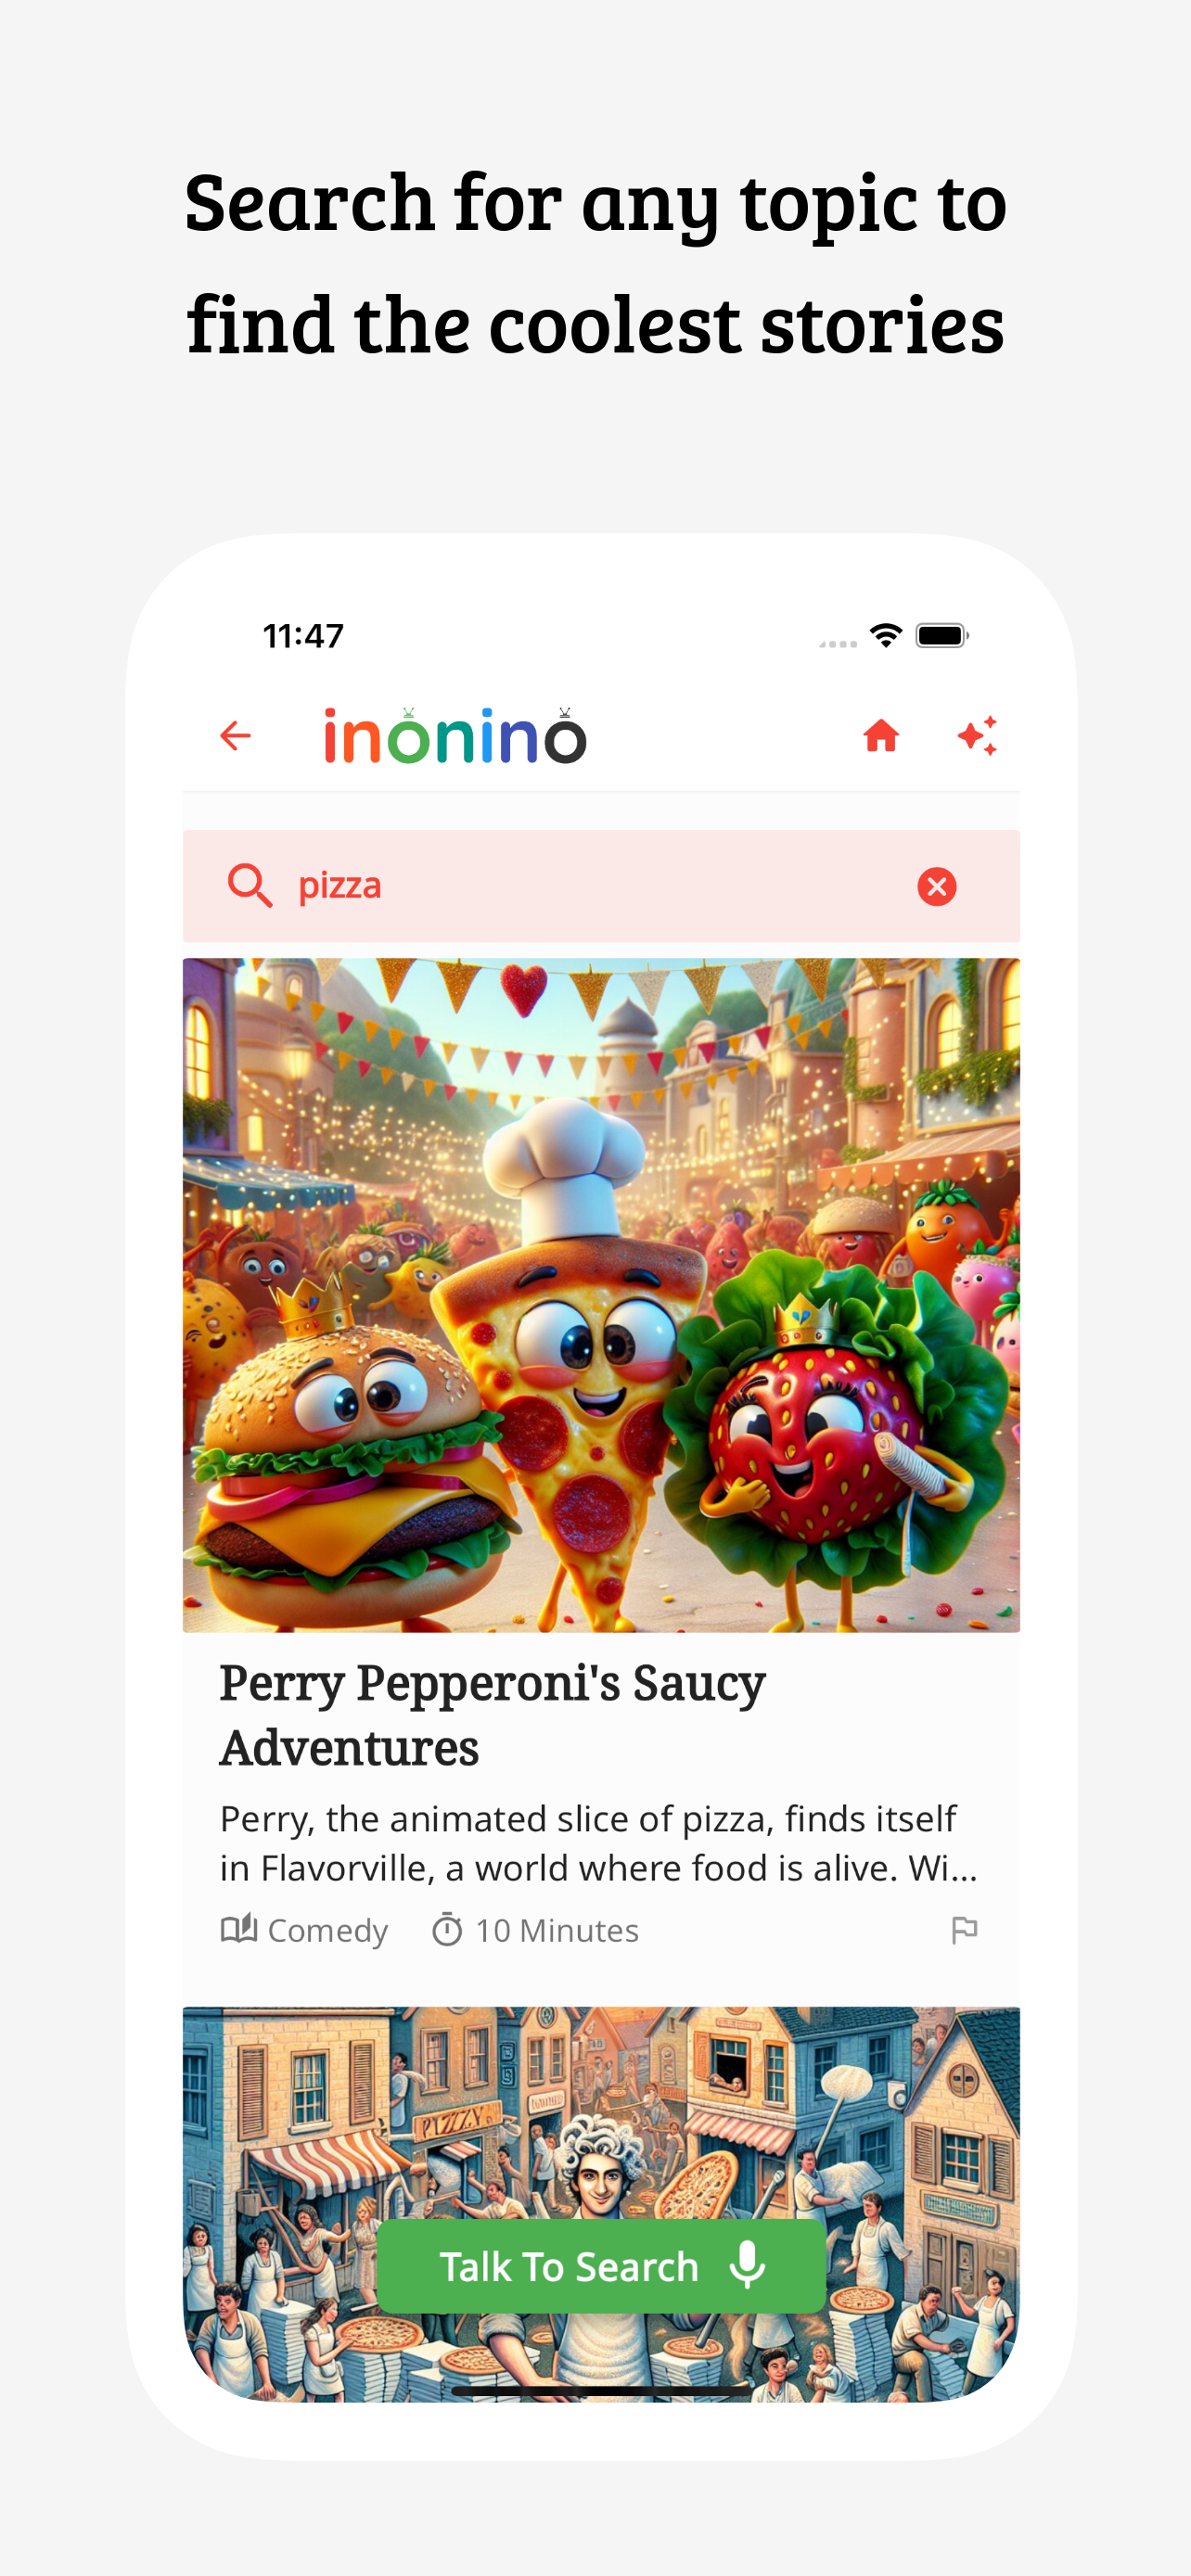Click the Comedy book icon

239,1929
